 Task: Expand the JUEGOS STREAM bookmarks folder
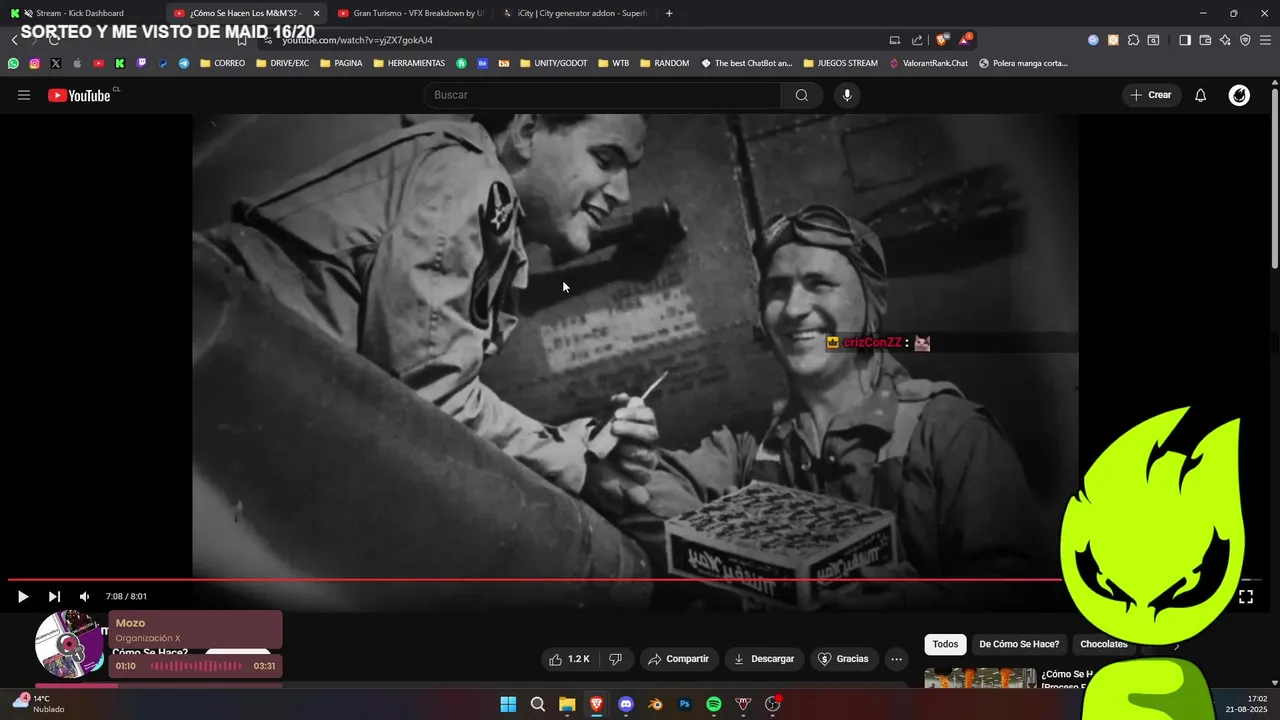coord(840,63)
